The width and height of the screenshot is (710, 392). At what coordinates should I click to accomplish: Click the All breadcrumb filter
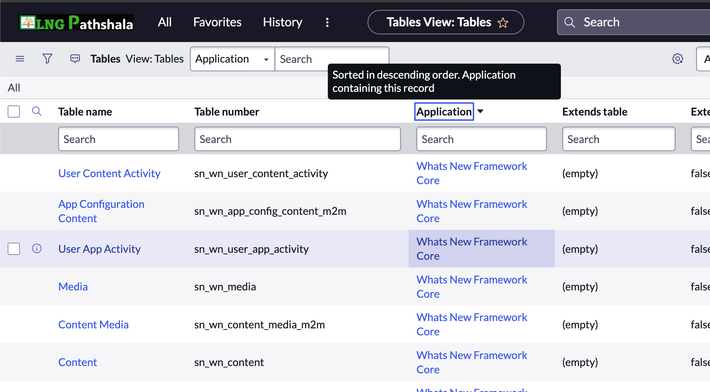(x=14, y=88)
